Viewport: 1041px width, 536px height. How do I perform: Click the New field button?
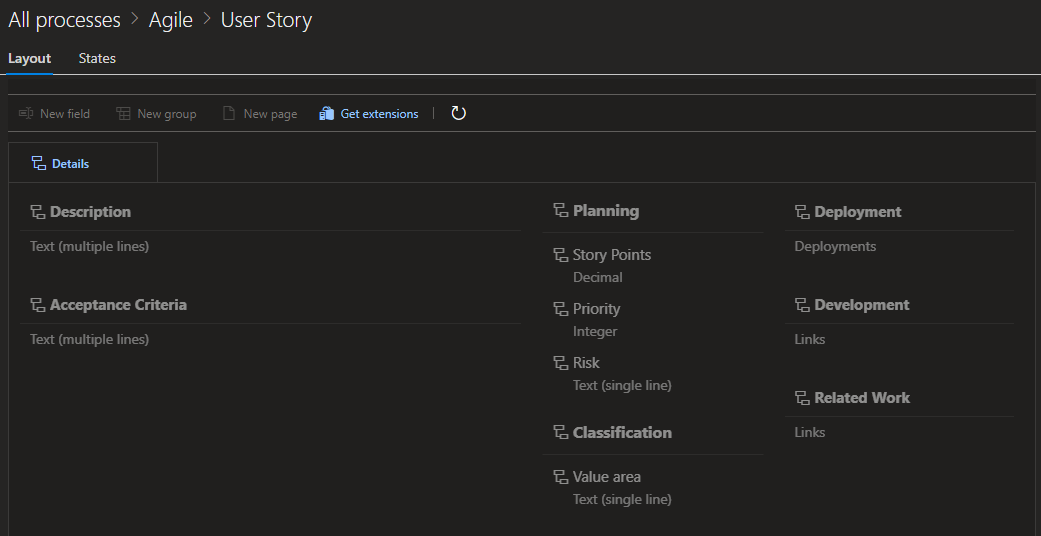(x=54, y=114)
